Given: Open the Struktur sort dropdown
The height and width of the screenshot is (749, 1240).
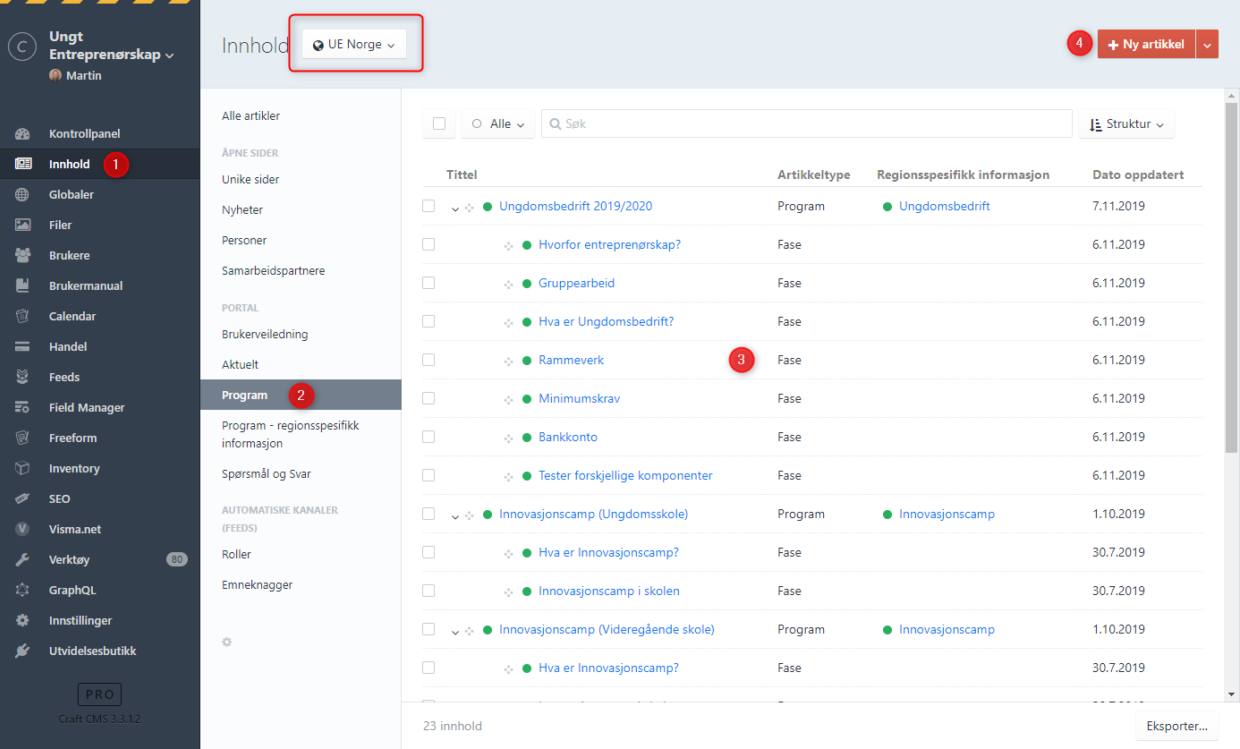Looking at the screenshot, I should [1126, 124].
